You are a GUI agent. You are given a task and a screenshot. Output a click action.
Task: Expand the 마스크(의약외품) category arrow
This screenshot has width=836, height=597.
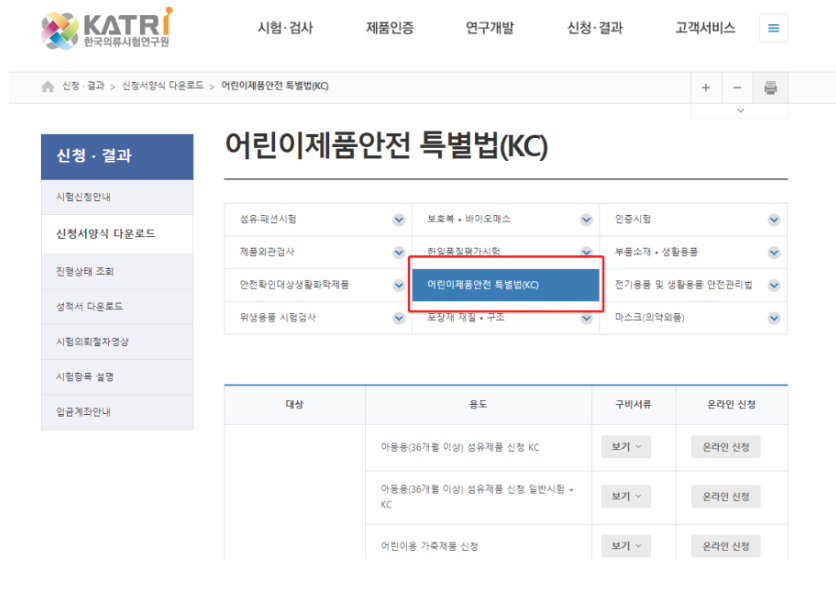click(774, 318)
